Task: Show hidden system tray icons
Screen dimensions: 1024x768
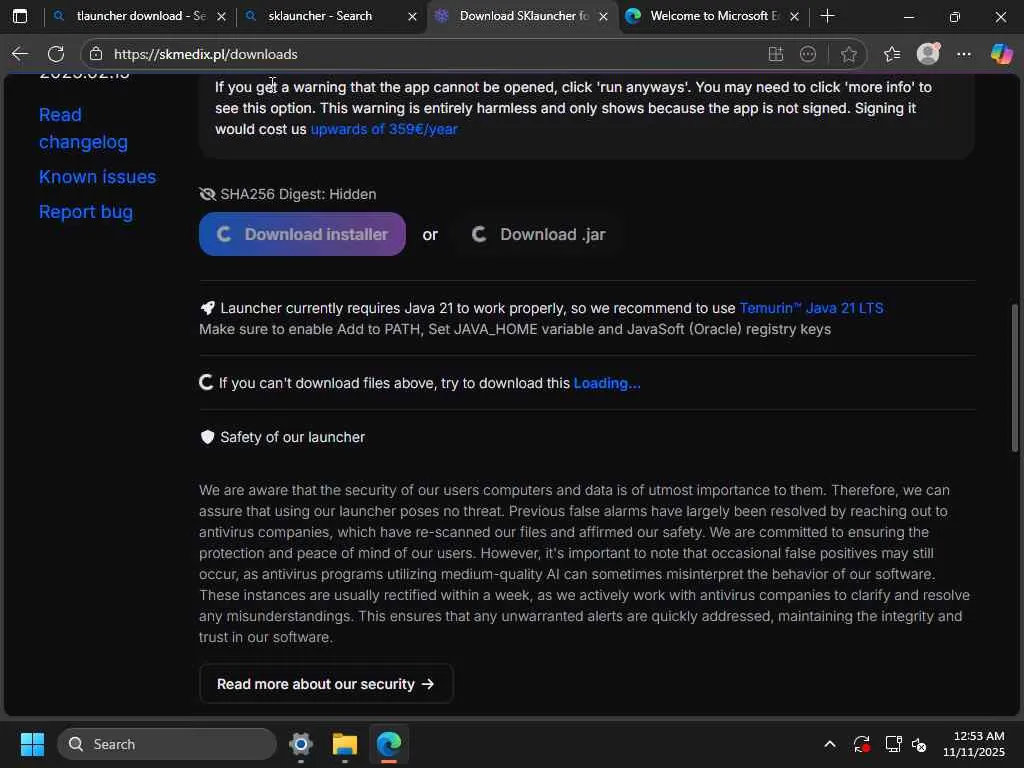Action: pyautogui.click(x=829, y=744)
